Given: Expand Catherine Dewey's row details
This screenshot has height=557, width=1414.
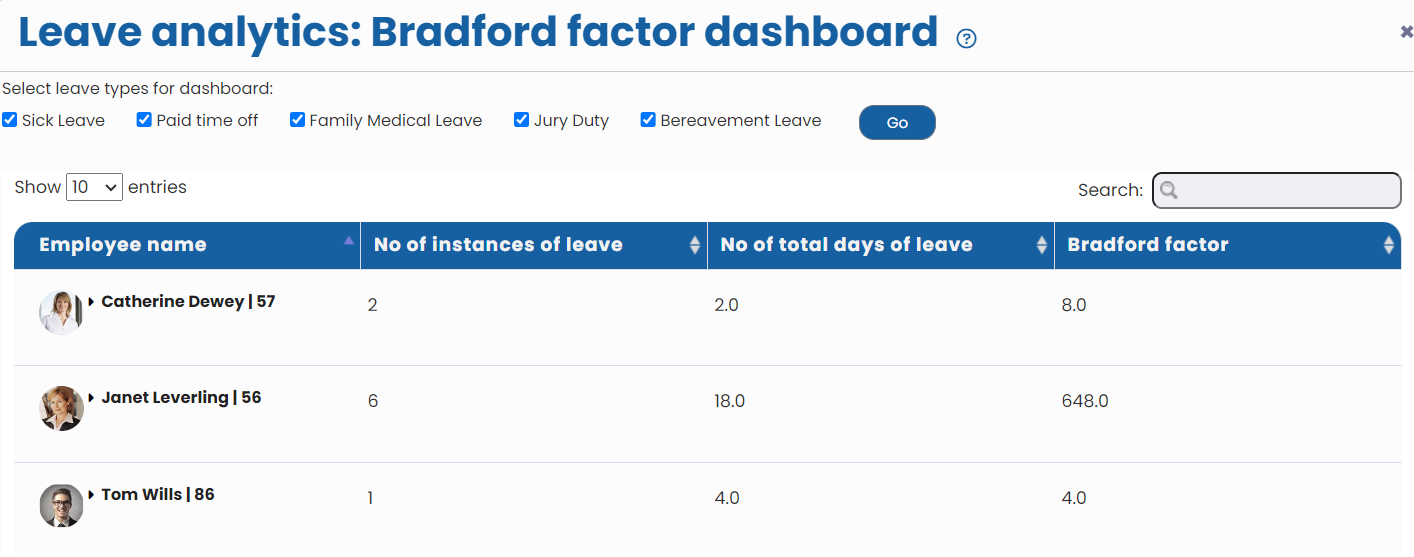Looking at the screenshot, I should pos(92,301).
